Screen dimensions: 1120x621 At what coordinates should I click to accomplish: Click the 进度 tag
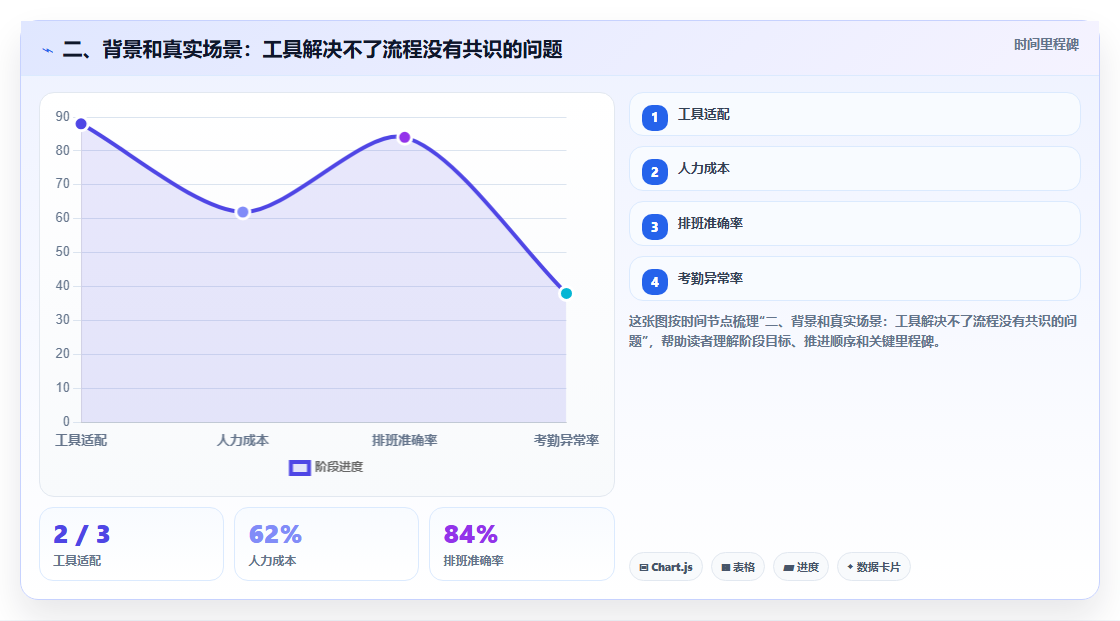(x=801, y=567)
